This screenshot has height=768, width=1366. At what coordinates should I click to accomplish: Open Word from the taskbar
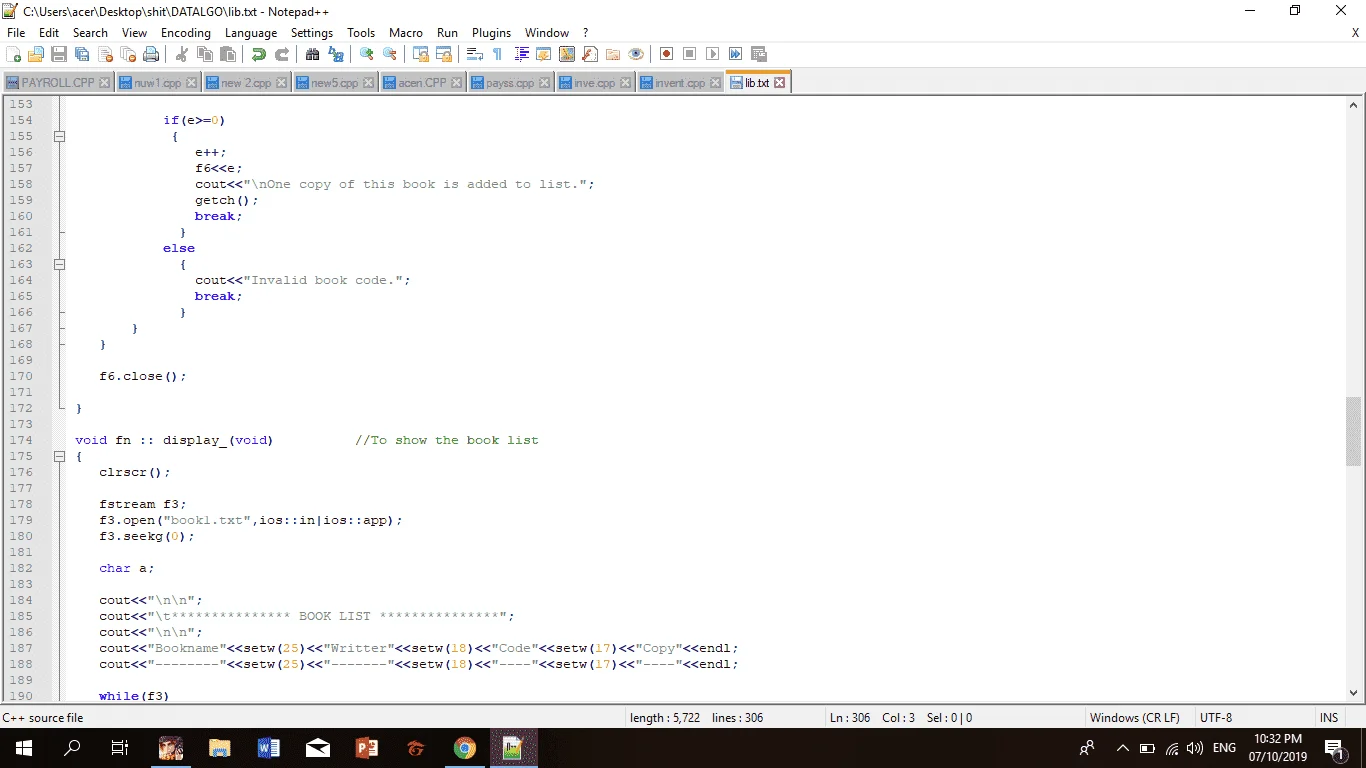269,748
